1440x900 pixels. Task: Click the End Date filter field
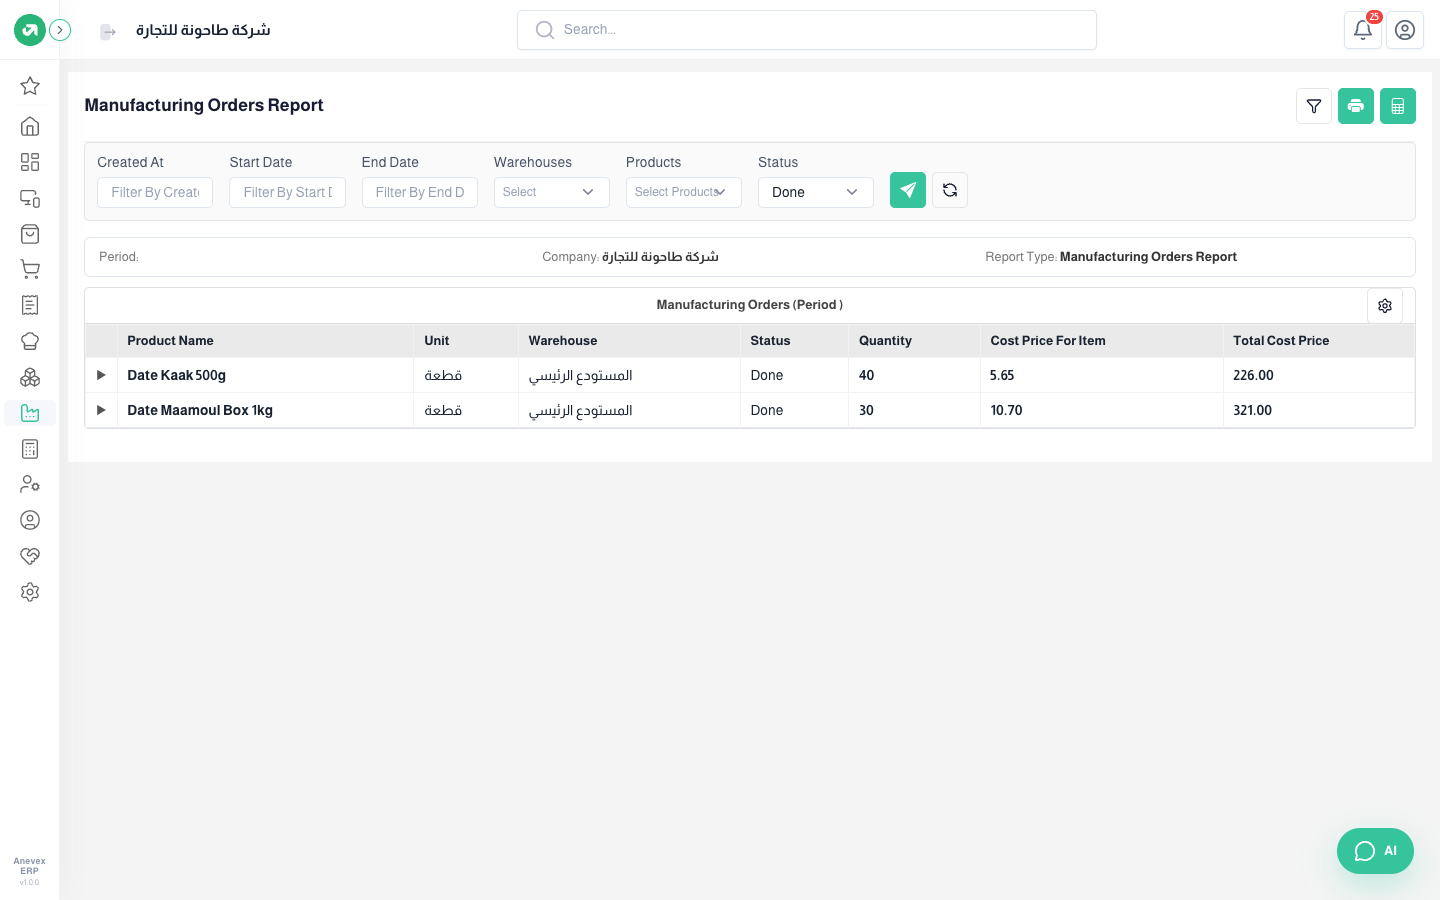420,192
